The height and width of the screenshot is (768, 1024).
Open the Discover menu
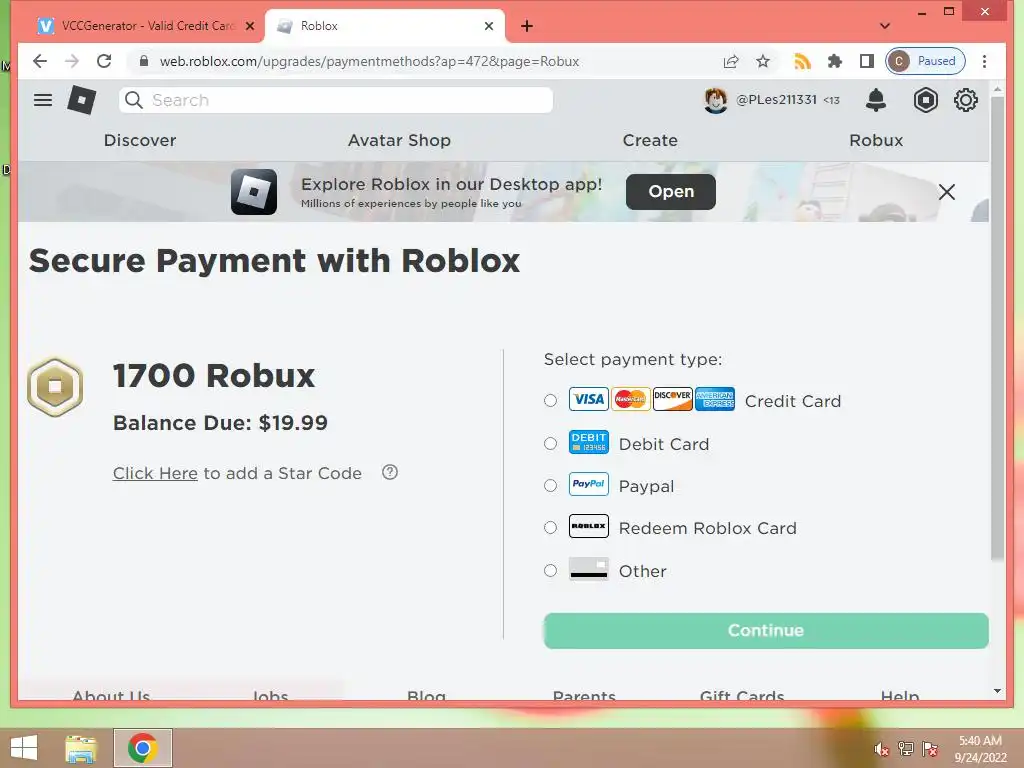pos(140,140)
